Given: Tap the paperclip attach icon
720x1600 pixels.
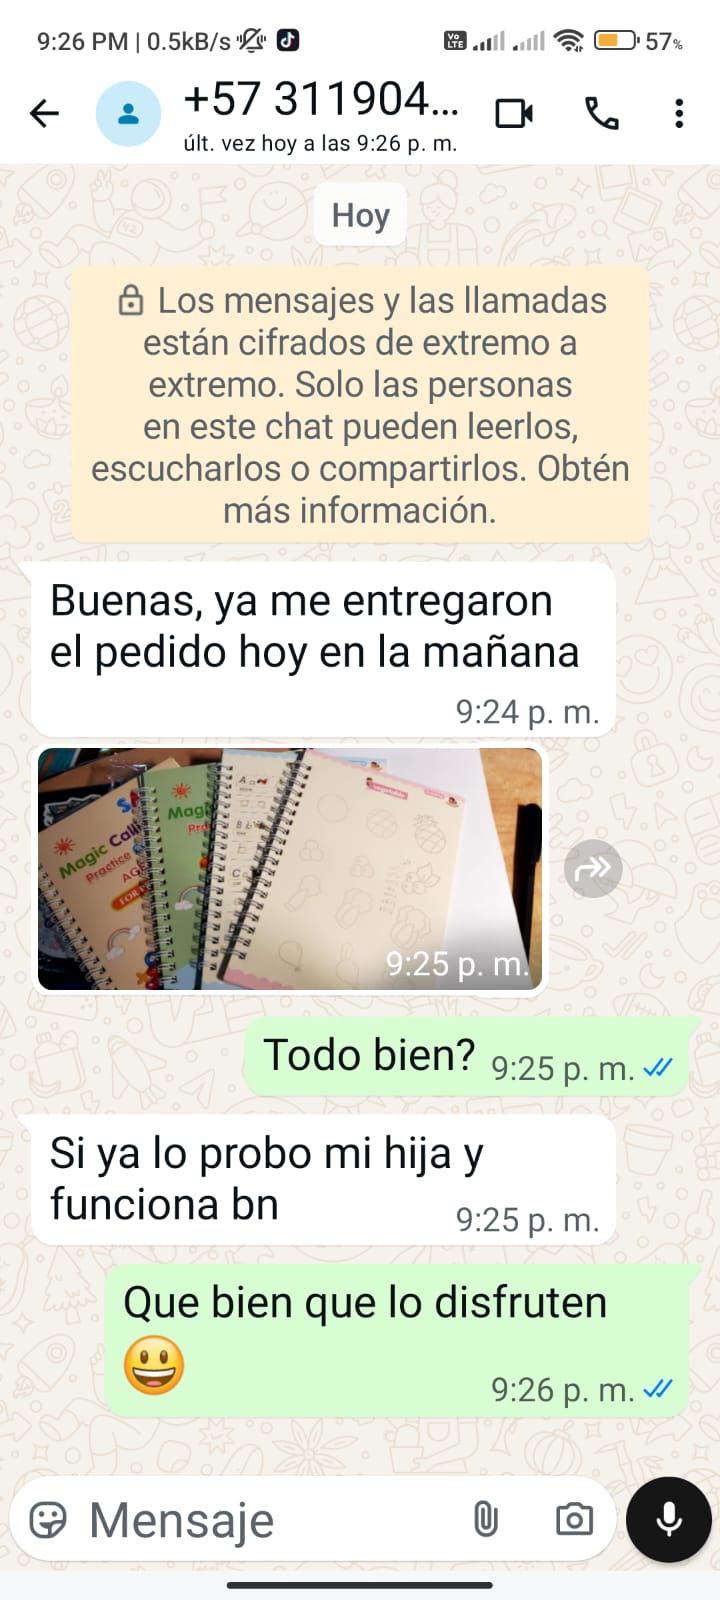Looking at the screenshot, I should click(485, 1520).
